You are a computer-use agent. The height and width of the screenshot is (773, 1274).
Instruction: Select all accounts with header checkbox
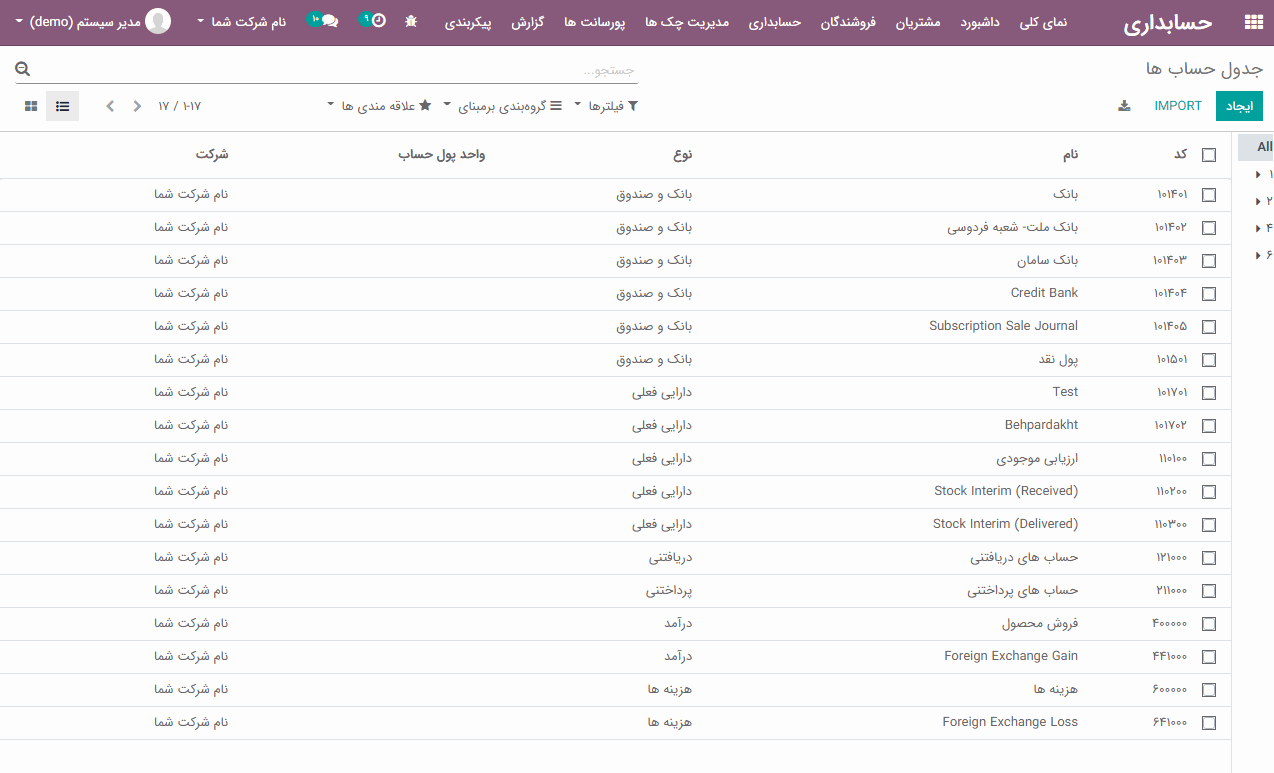[x=1209, y=155]
